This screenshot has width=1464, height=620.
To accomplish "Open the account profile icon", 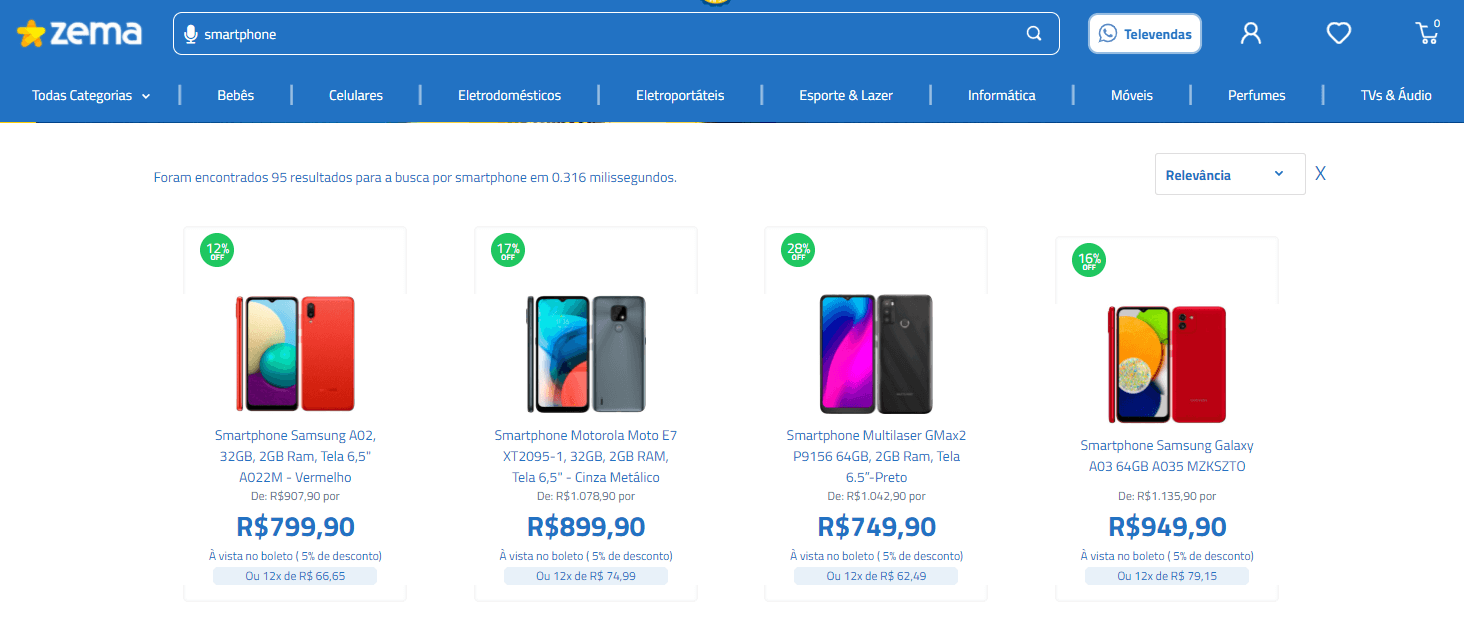I will tap(1250, 33).
